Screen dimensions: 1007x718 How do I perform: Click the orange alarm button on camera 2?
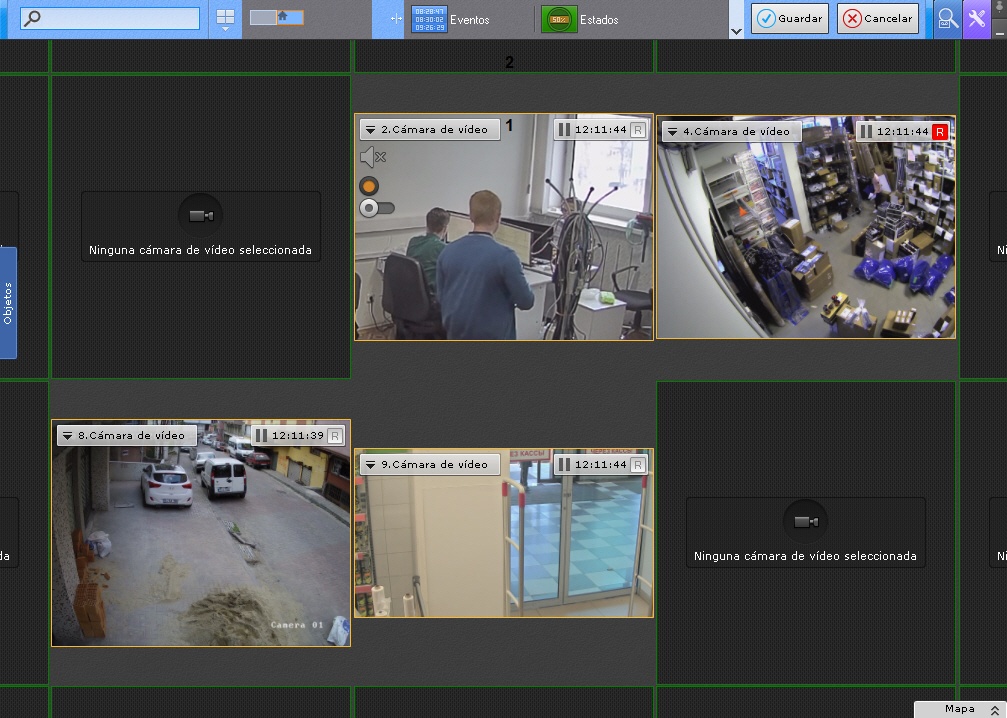[369, 186]
